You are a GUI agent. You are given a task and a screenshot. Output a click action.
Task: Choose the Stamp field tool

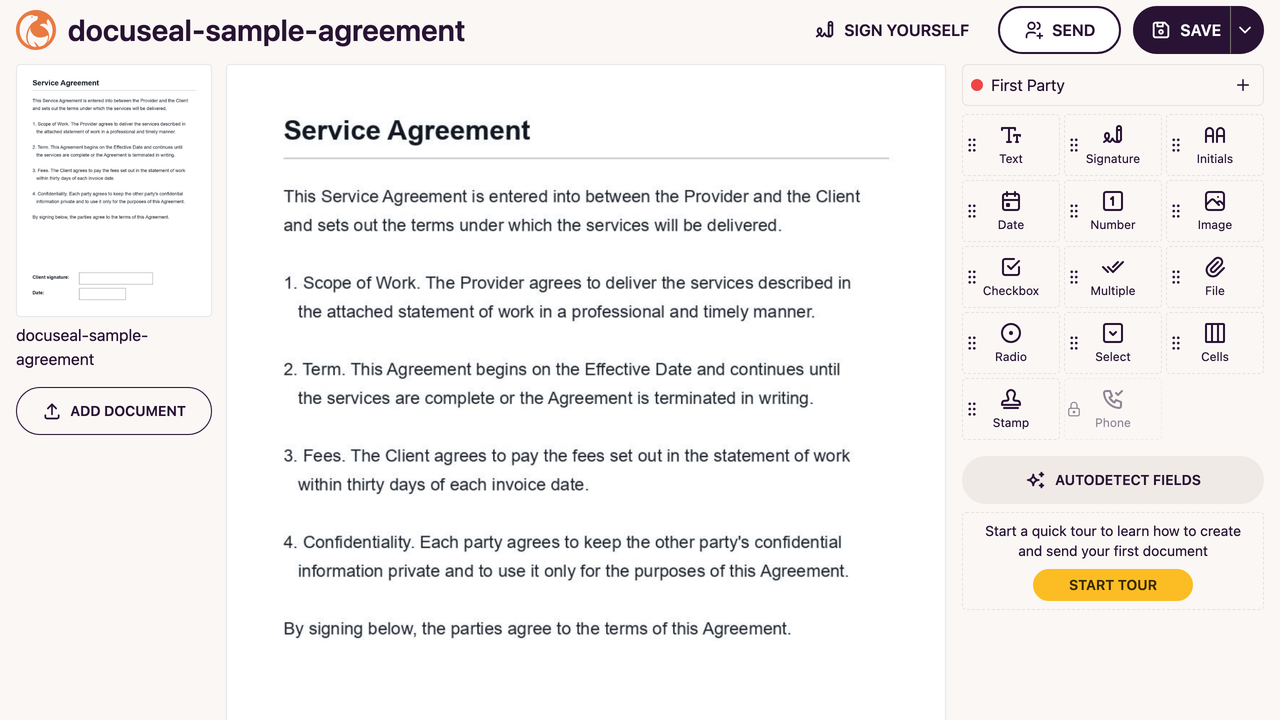click(1011, 409)
